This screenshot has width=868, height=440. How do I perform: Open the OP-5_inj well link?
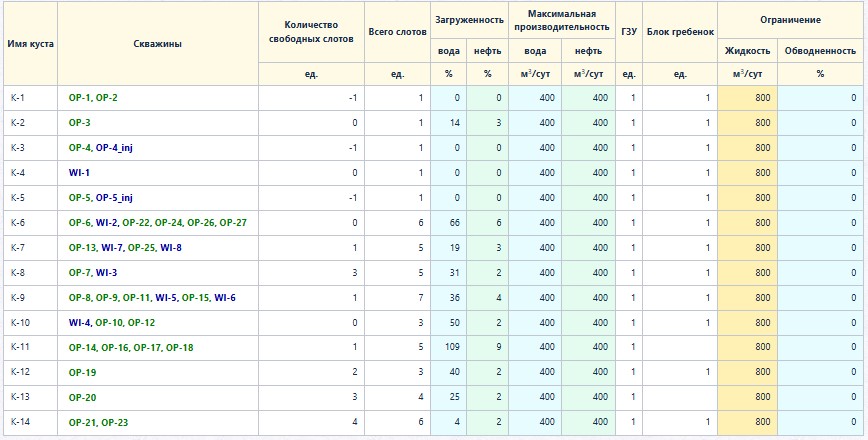coord(114,198)
